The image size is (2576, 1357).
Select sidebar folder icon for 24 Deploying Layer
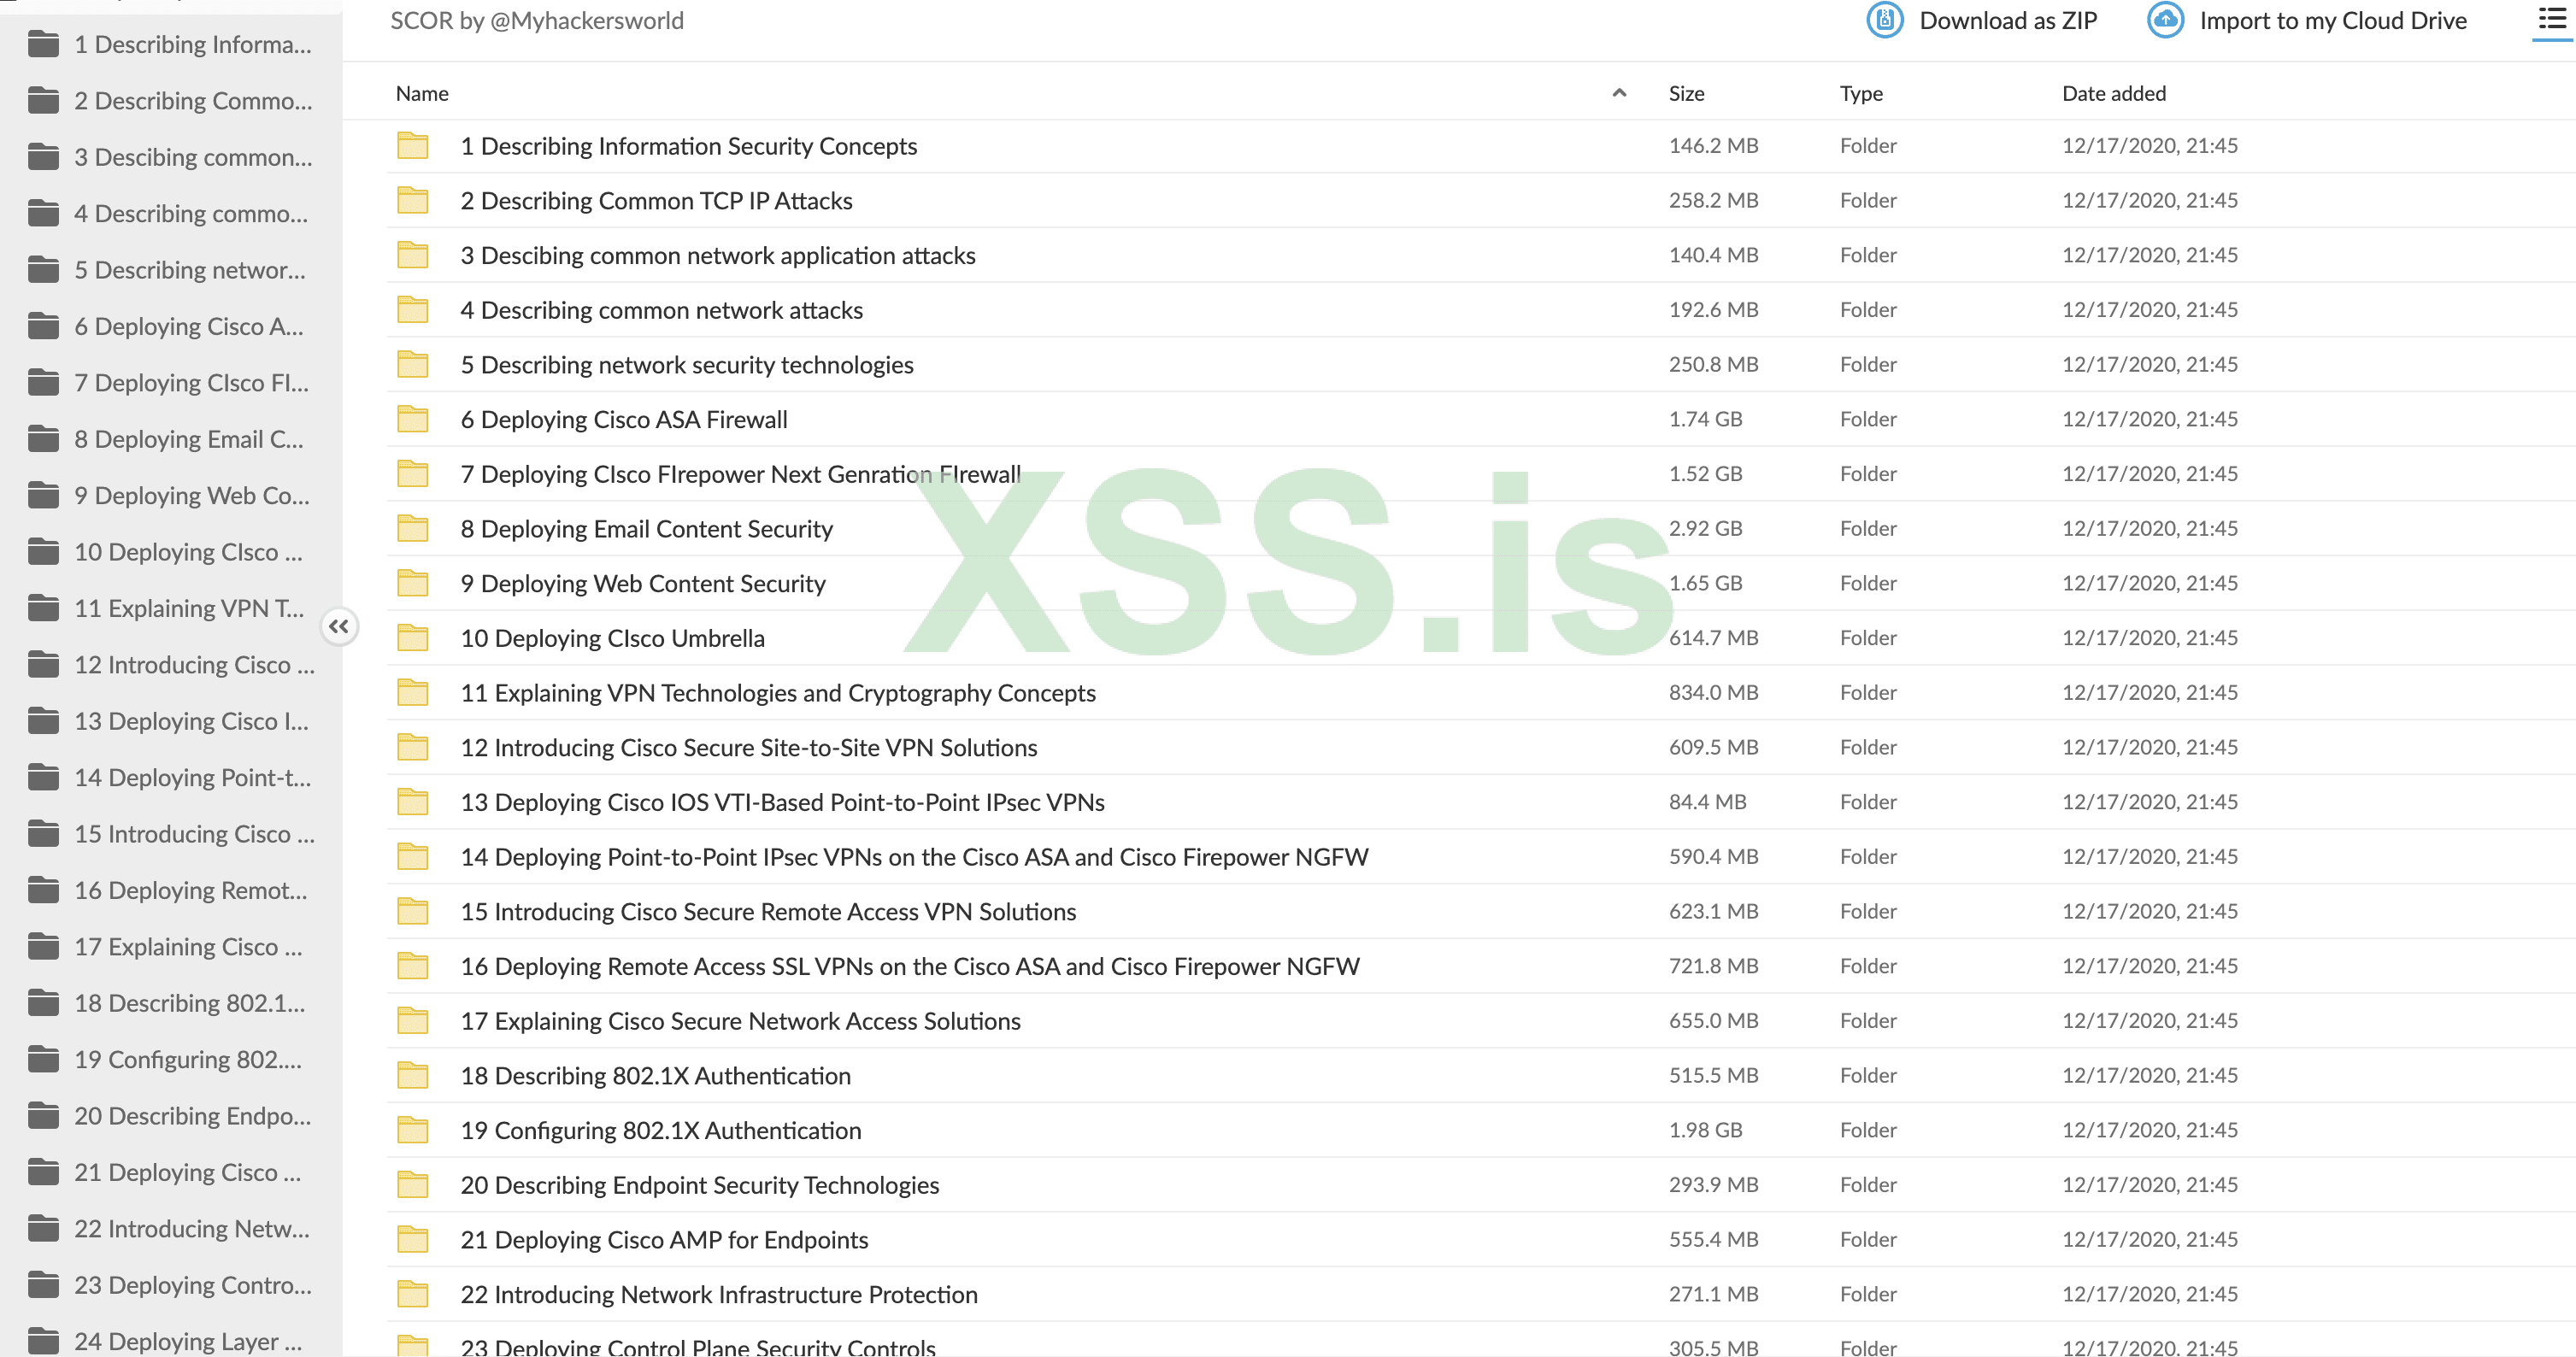tap(43, 1340)
